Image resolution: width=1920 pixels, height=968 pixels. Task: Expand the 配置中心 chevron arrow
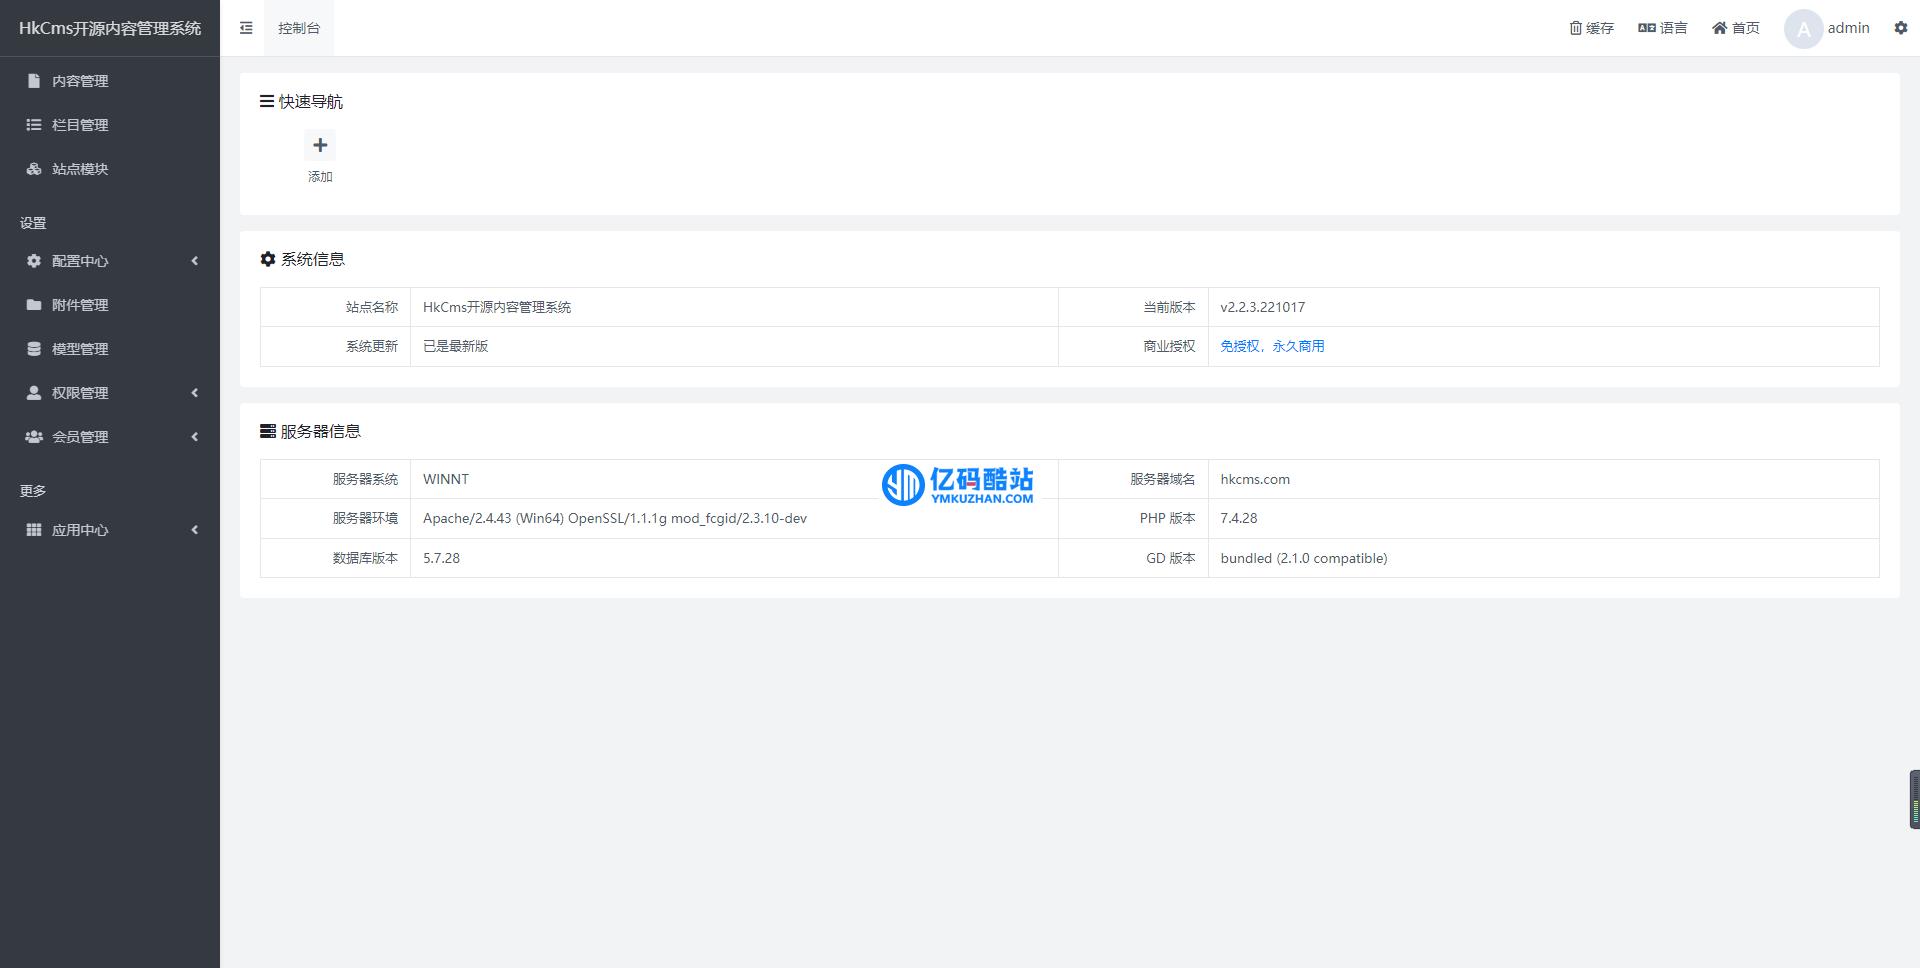click(195, 261)
